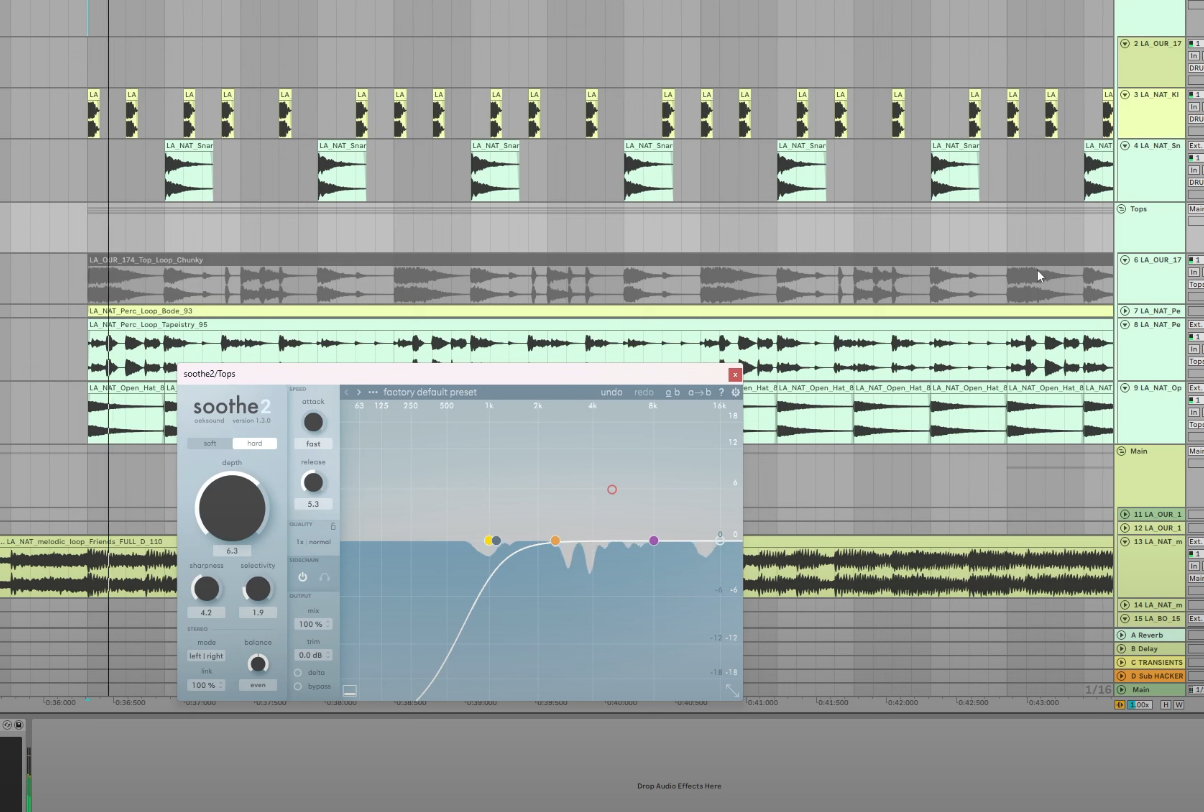Expand return track C TRANSIENTS

1122,662
